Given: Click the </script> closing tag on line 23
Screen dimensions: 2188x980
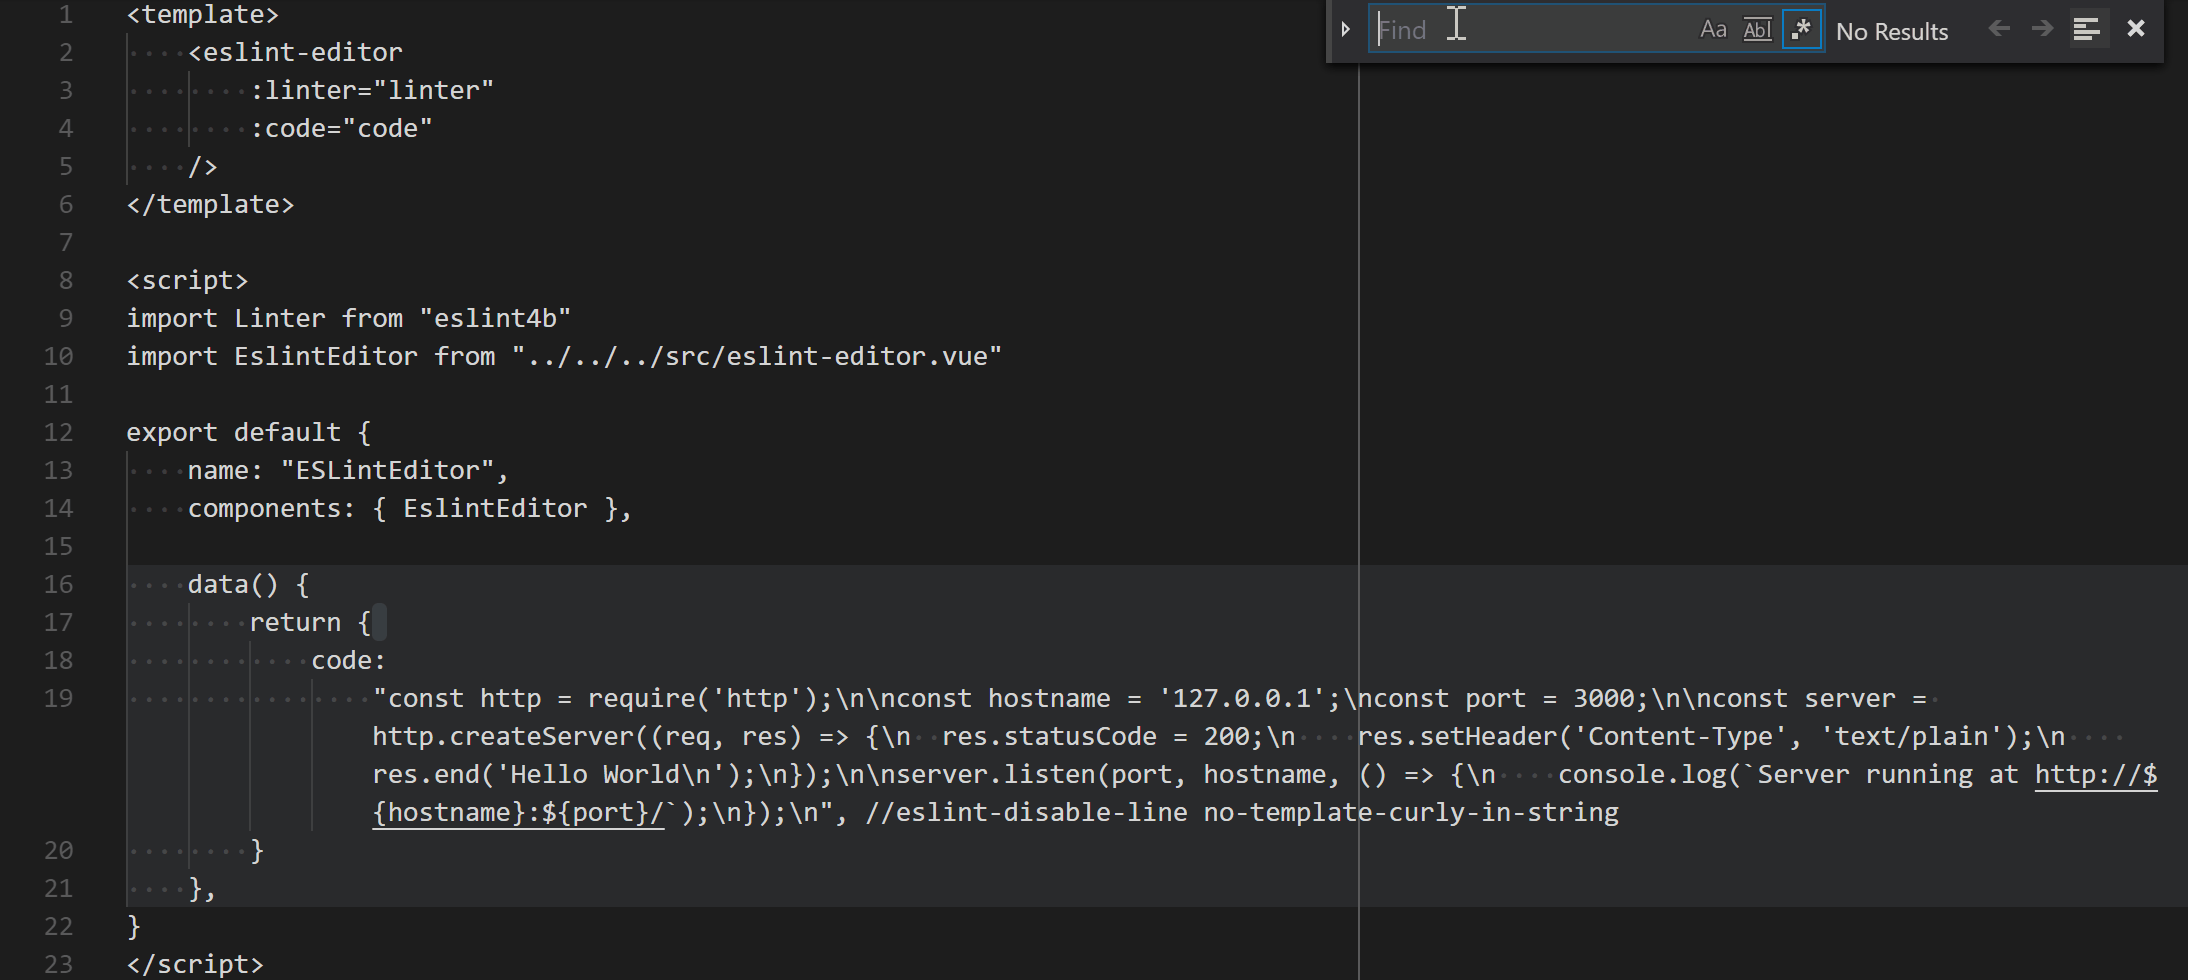Looking at the screenshot, I should pos(194,963).
